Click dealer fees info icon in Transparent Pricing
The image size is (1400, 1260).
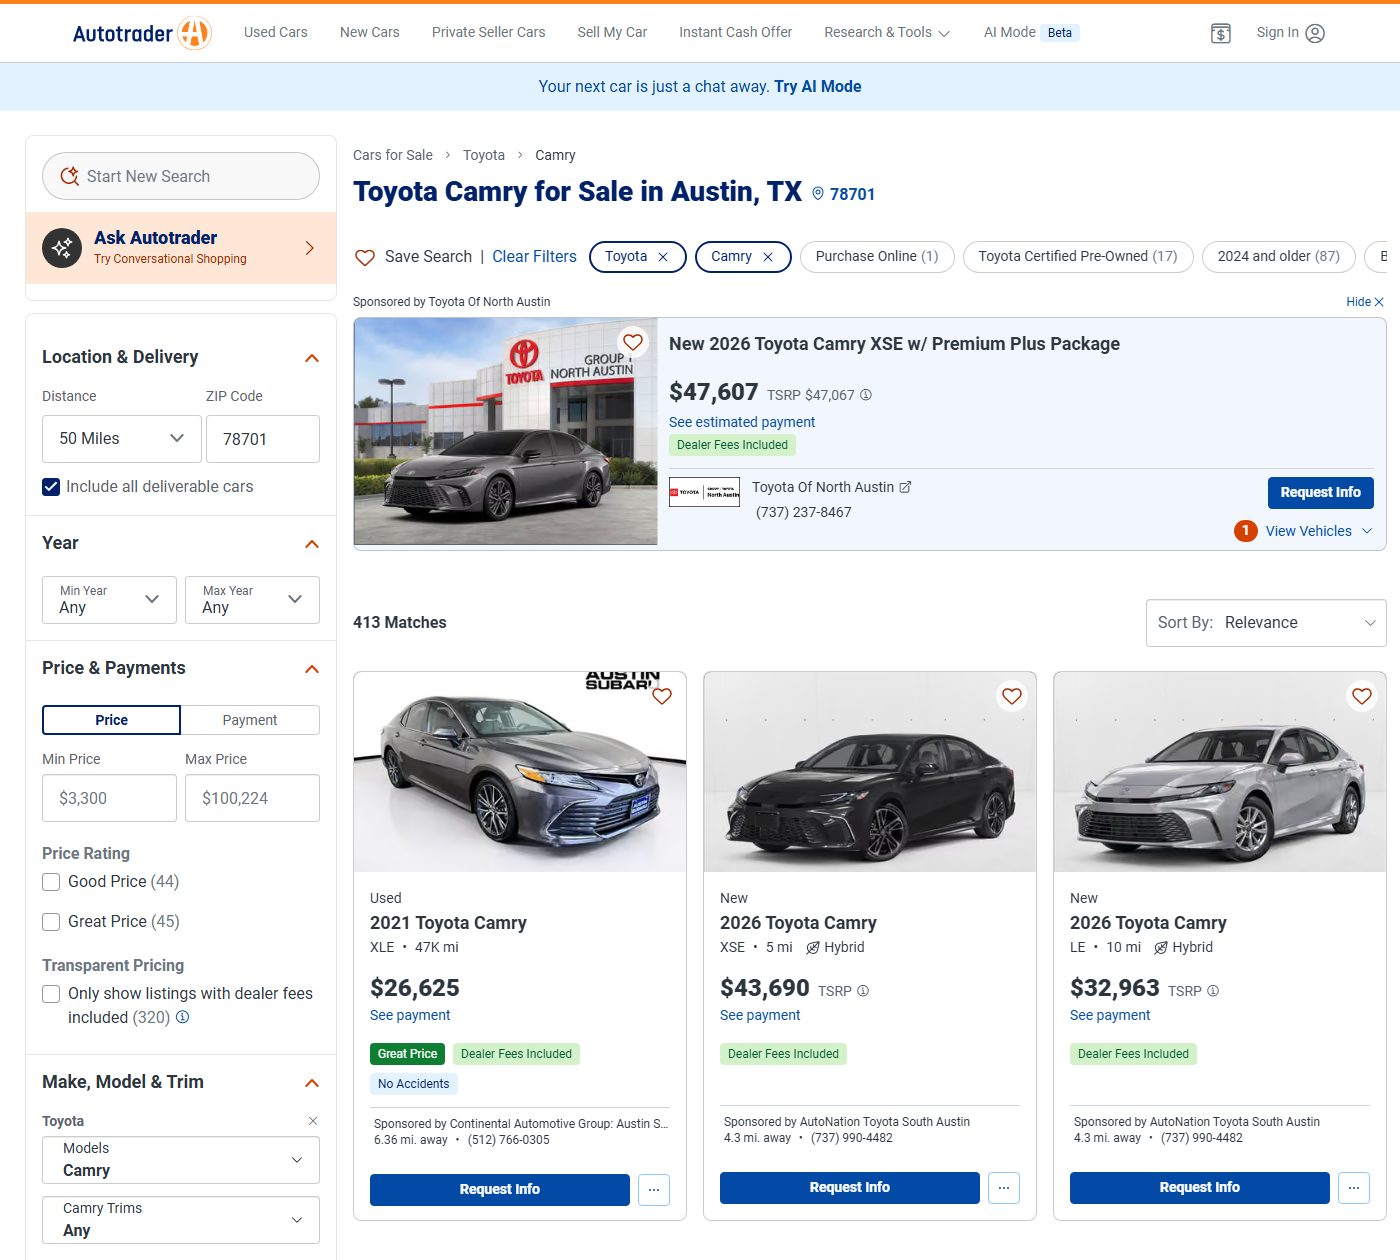tap(182, 1017)
